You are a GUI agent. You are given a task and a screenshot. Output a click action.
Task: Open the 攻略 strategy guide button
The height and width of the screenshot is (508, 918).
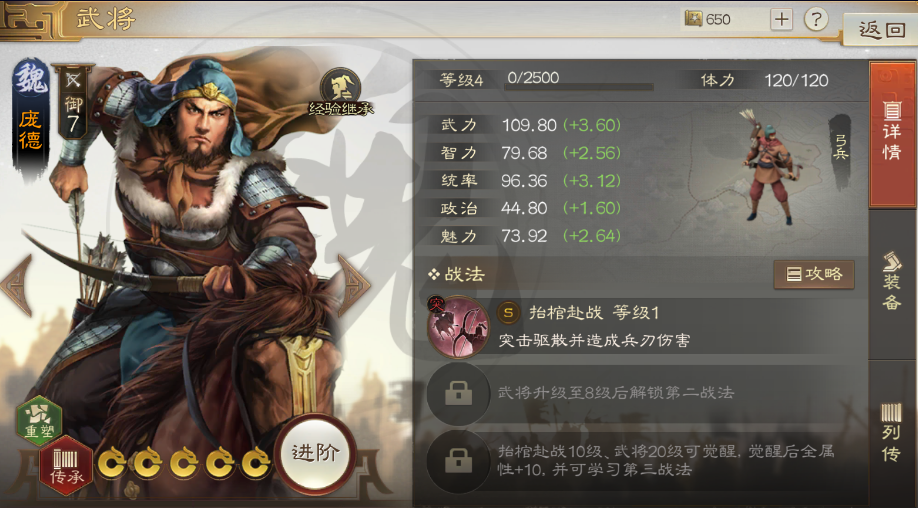click(814, 274)
